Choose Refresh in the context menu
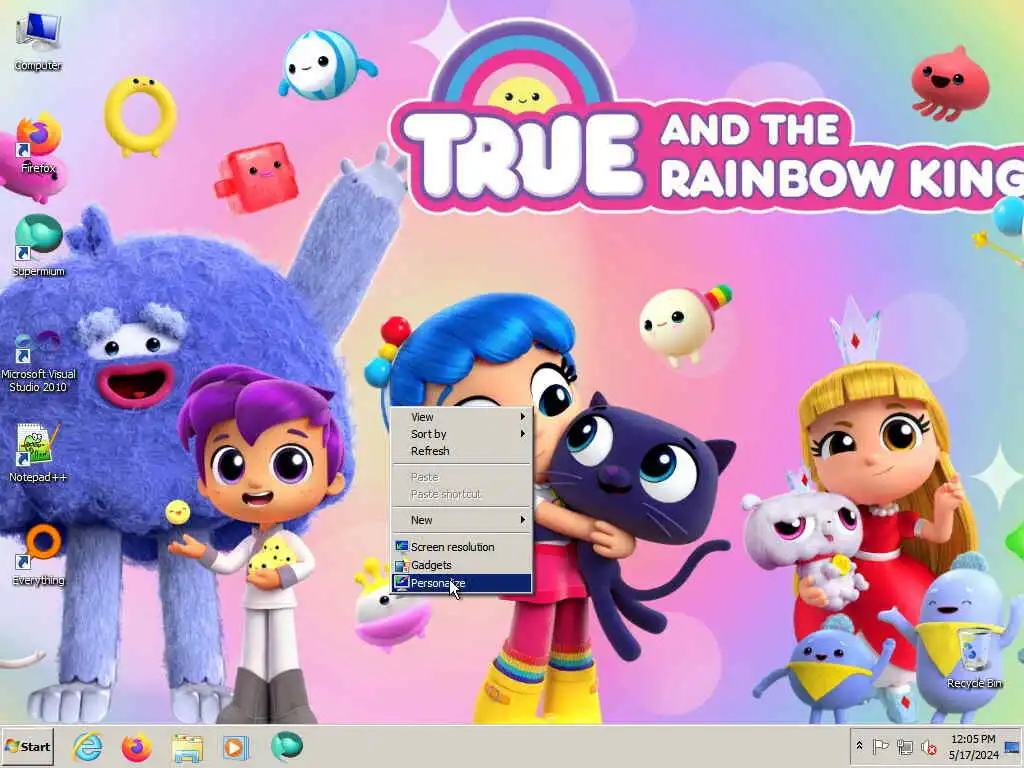 tap(461, 451)
